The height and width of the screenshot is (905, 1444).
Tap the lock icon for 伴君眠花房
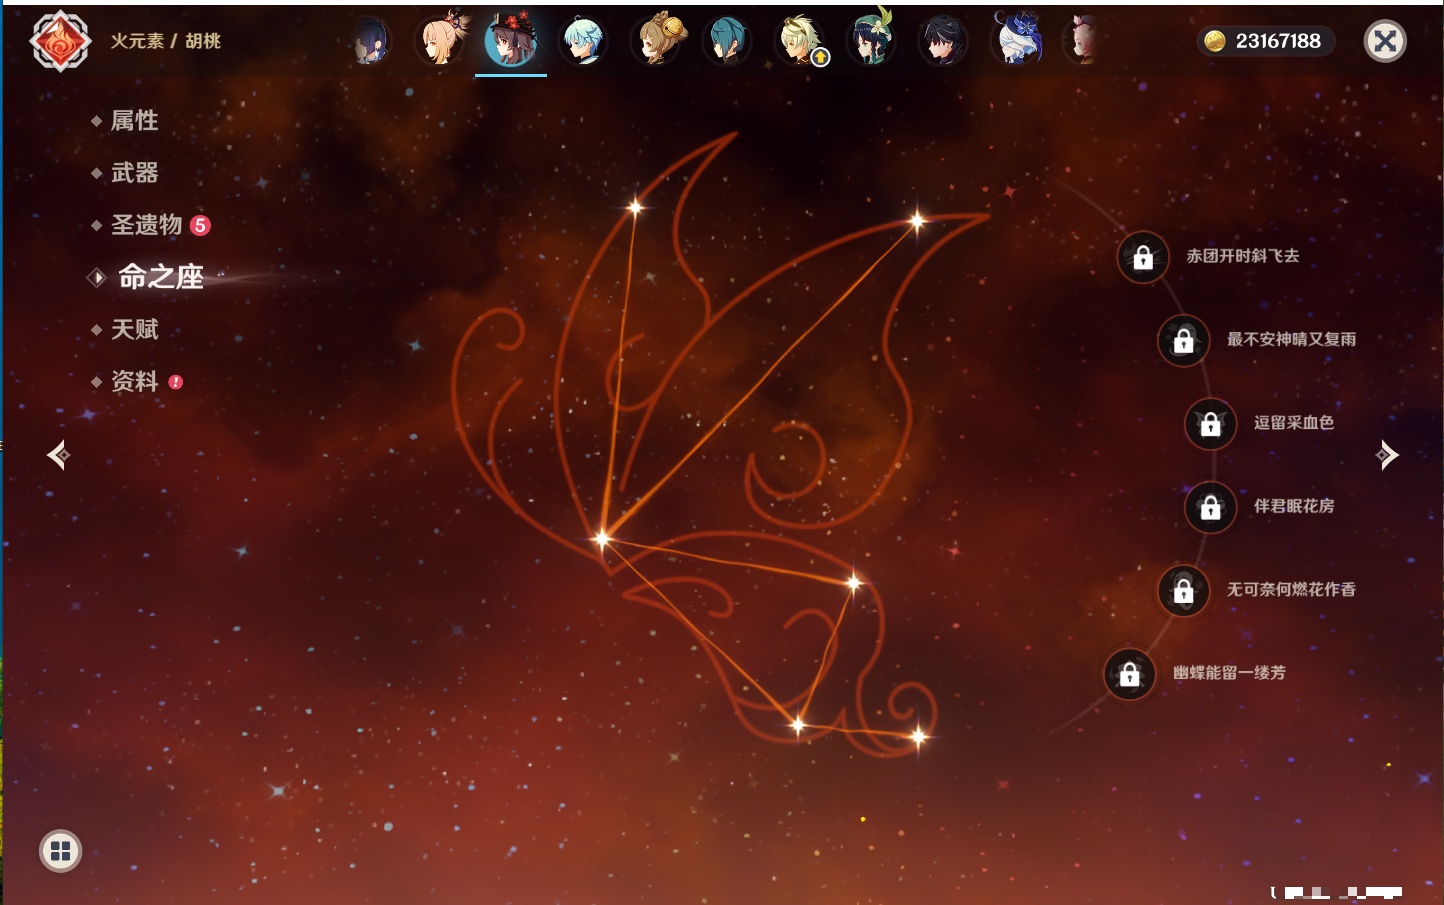pos(1210,508)
